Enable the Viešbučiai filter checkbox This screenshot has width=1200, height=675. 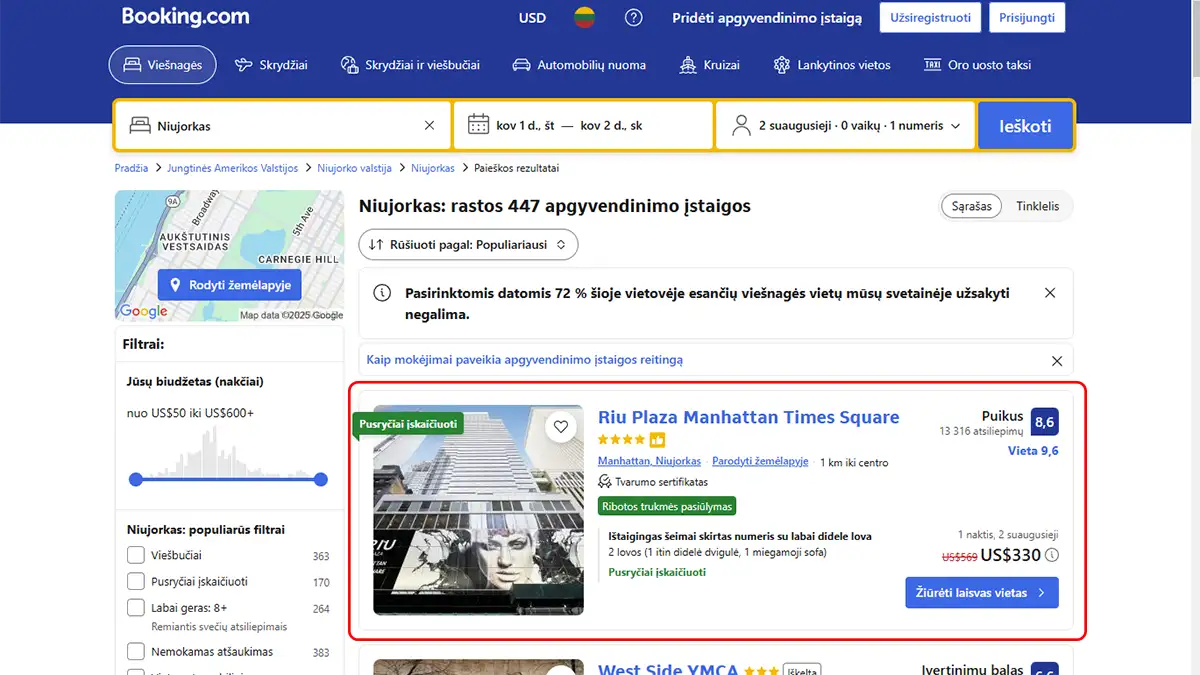(136, 554)
